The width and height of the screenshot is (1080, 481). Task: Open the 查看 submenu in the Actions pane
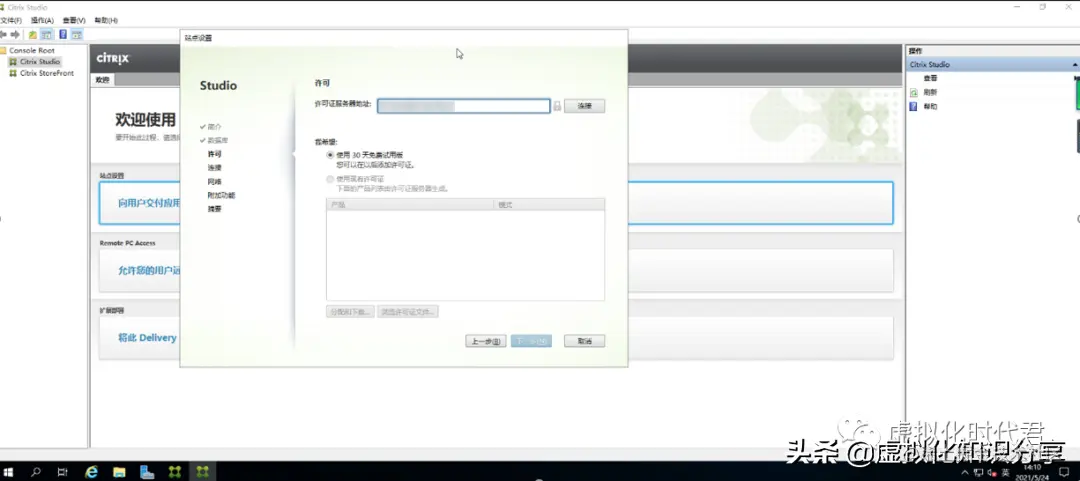click(x=931, y=79)
